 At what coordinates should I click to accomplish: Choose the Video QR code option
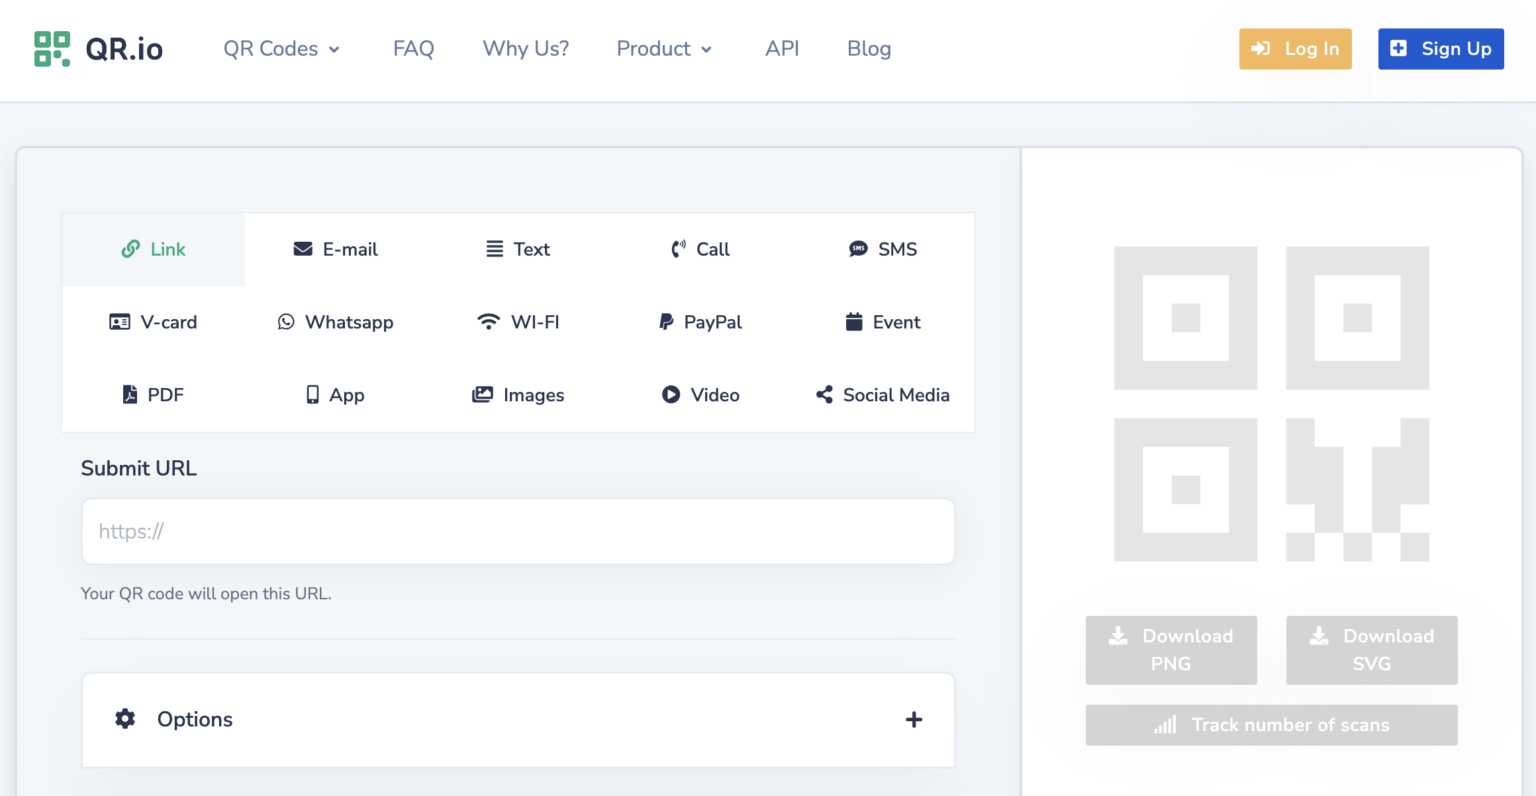point(700,394)
